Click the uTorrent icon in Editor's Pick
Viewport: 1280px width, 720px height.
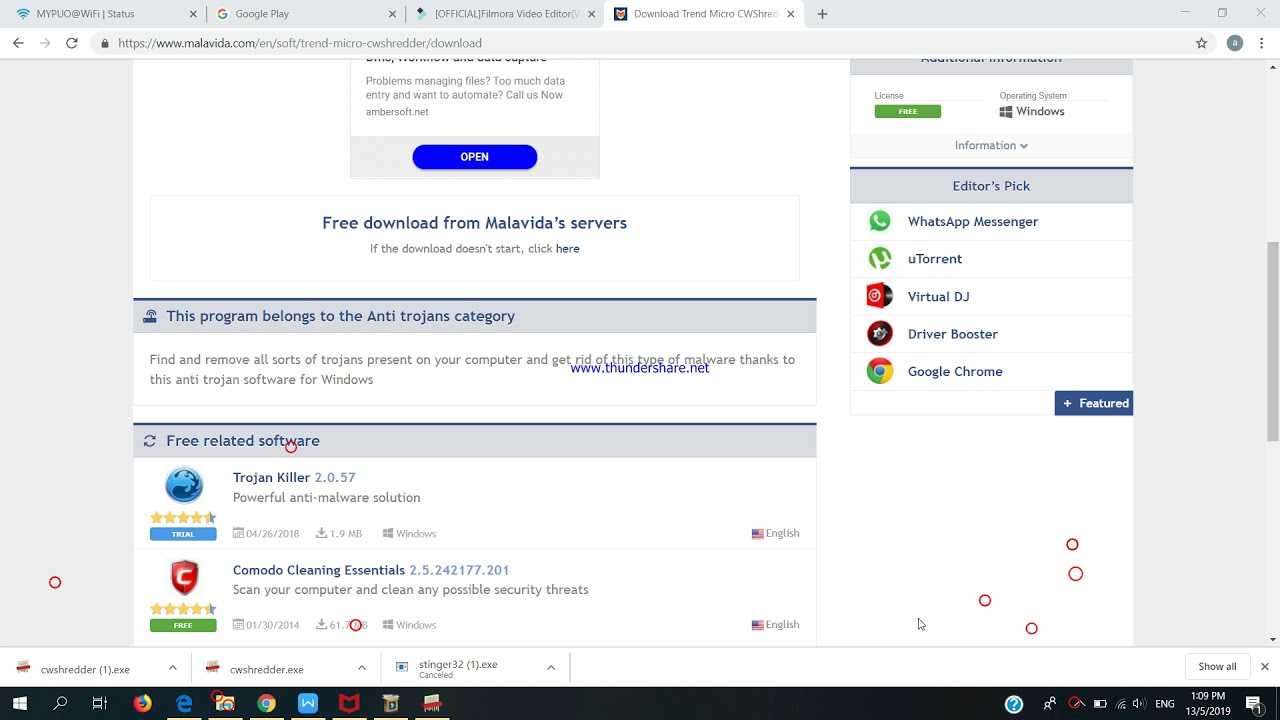point(880,259)
